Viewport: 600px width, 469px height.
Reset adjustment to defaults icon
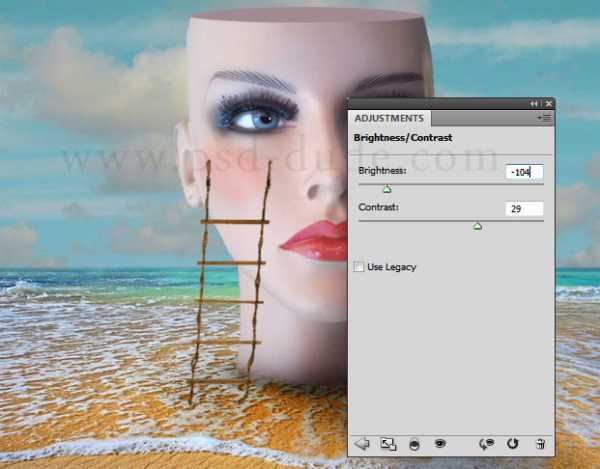[513, 443]
